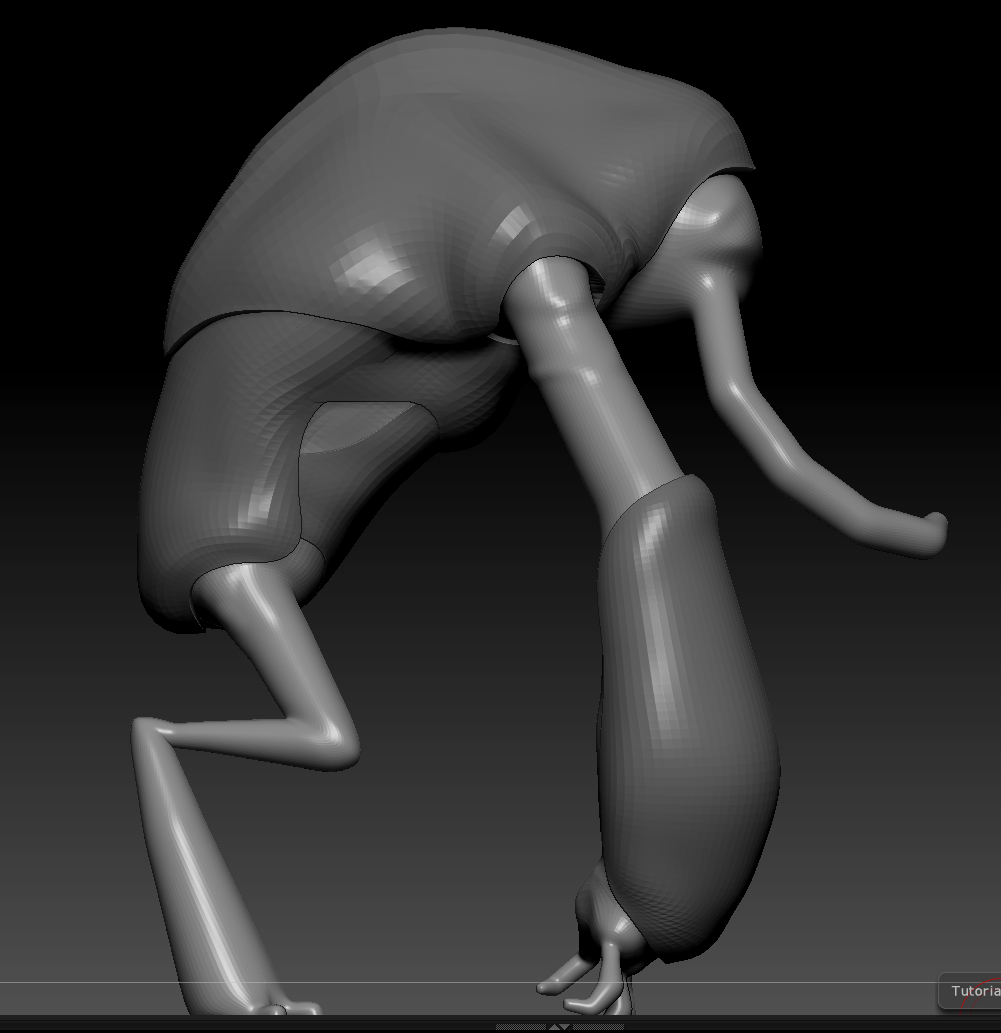Image resolution: width=1001 pixels, height=1033 pixels.
Task: Open the Tutorial view button
Action: point(970,991)
